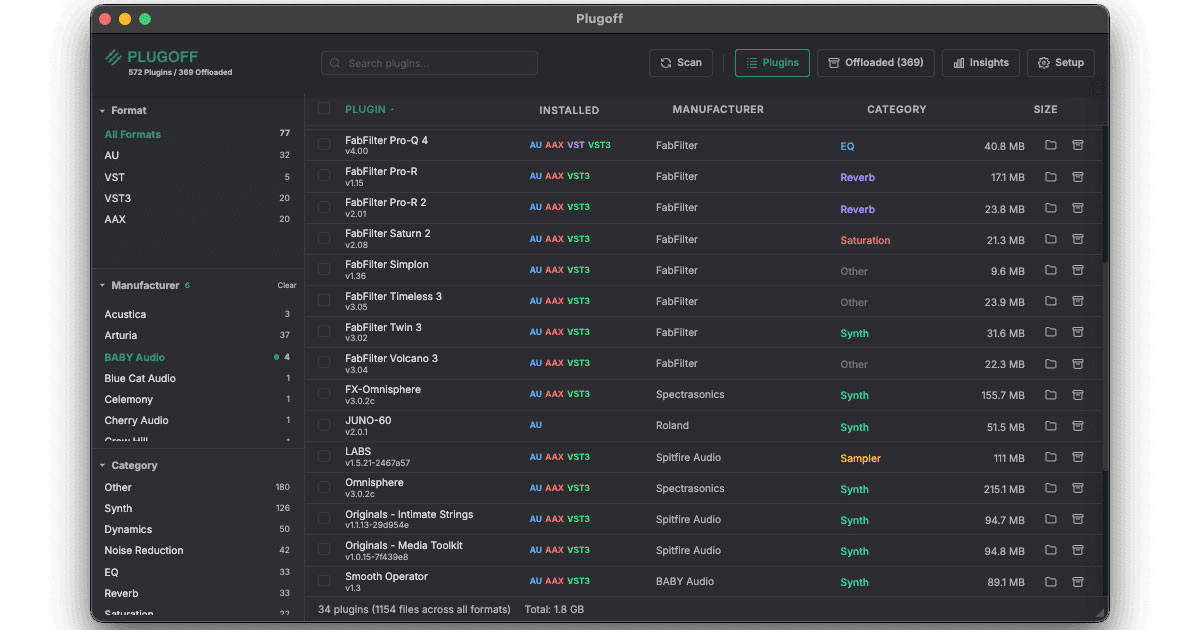This screenshot has width=1200, height=630.
Task: Click the folder icon for FabFilter Twin 3
Action: [1050, 333]
